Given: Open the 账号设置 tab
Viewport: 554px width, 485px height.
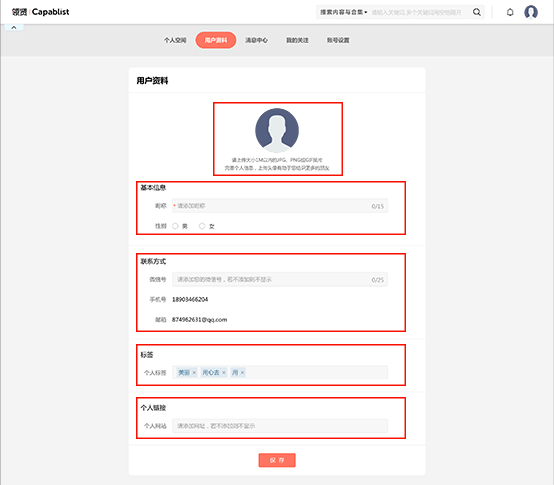Looking at the screenshot, I should [x=338, y=40].
